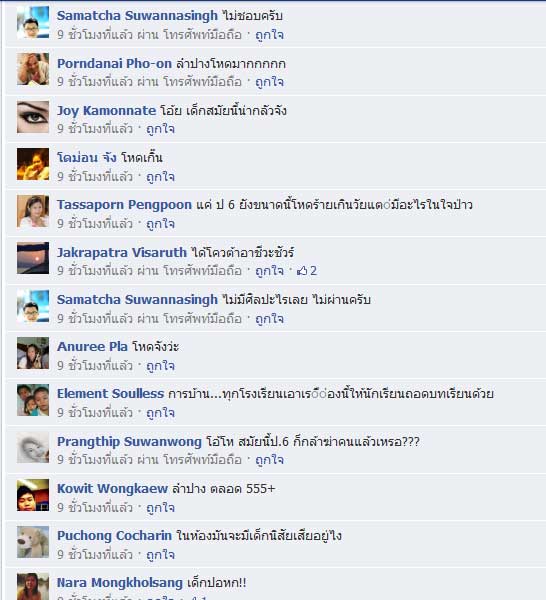Open Element Soulless's profile picture
The width and height of the screenshot is (546, 600).
point(33,400)
